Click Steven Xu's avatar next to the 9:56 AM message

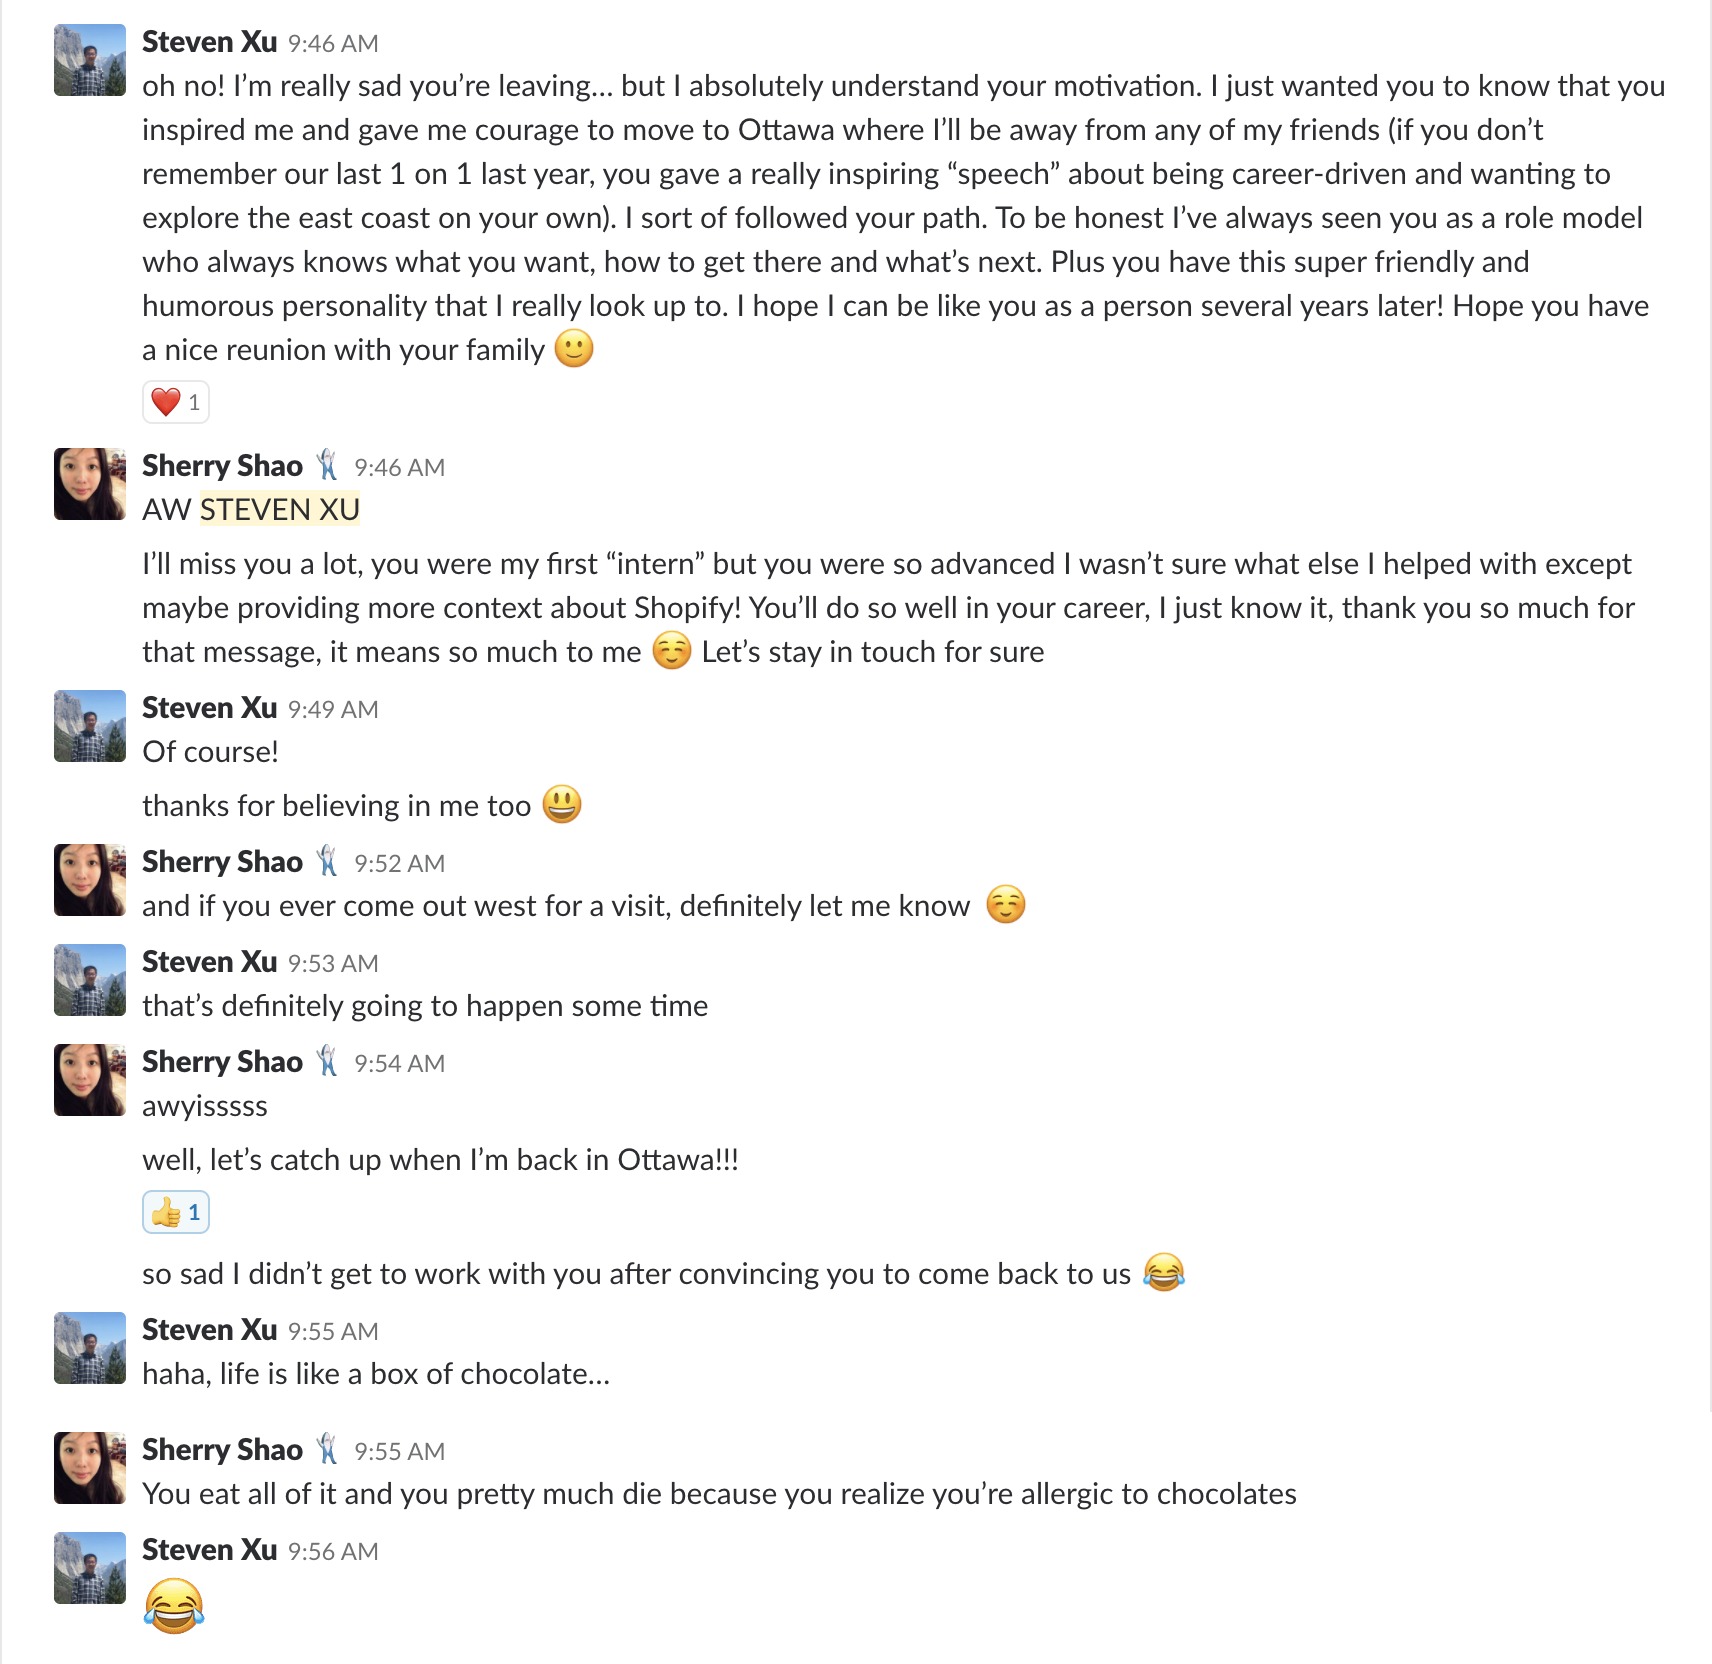pyautogui.click(x=90, y=1568)
